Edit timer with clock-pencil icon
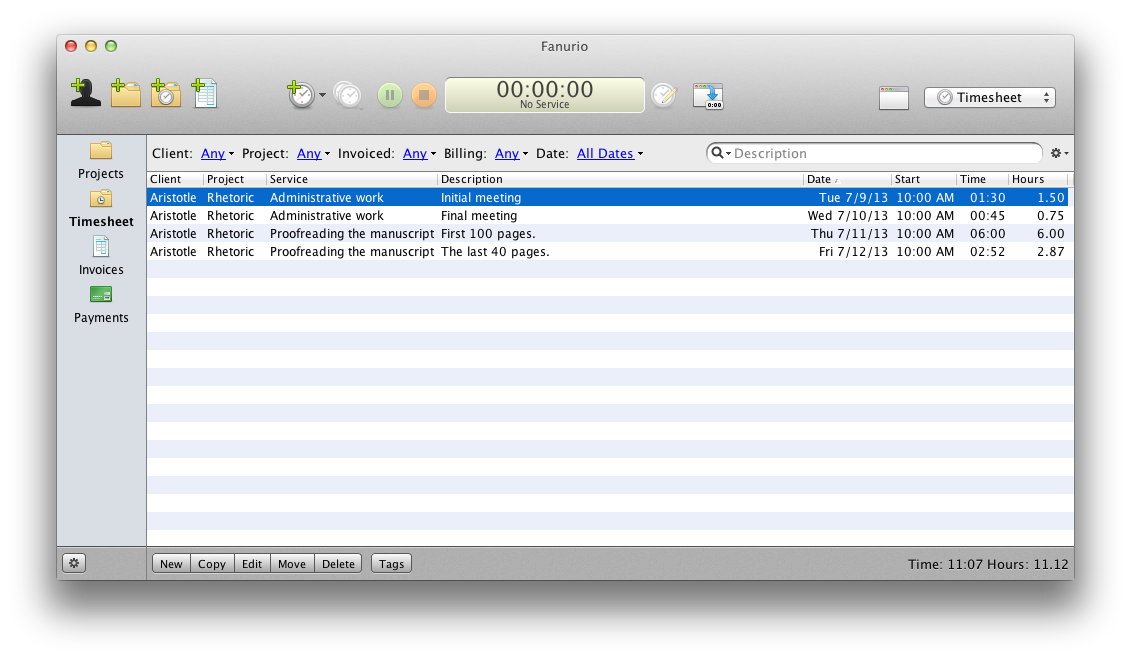 (664, 95)
